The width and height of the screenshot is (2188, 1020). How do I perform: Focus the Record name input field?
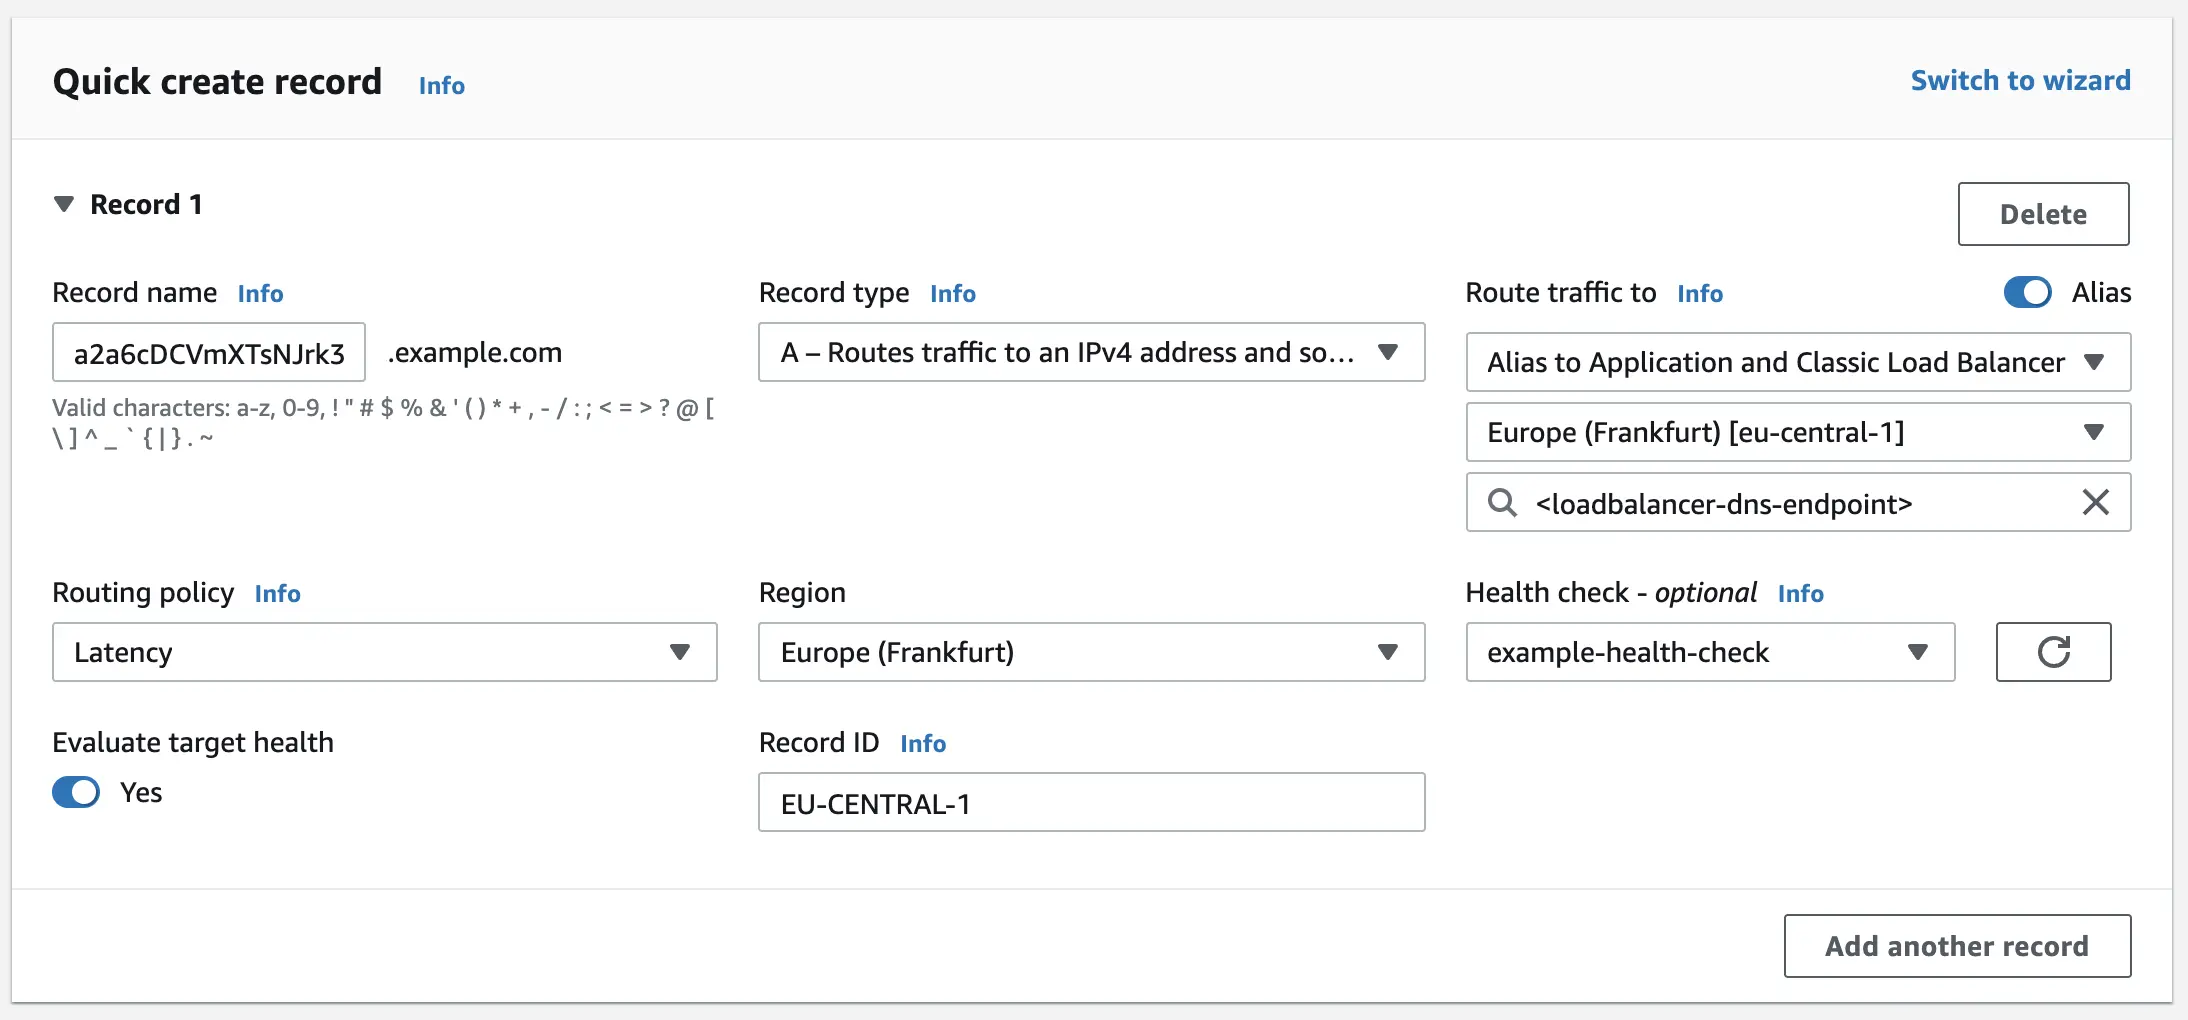tap(208, 353)
